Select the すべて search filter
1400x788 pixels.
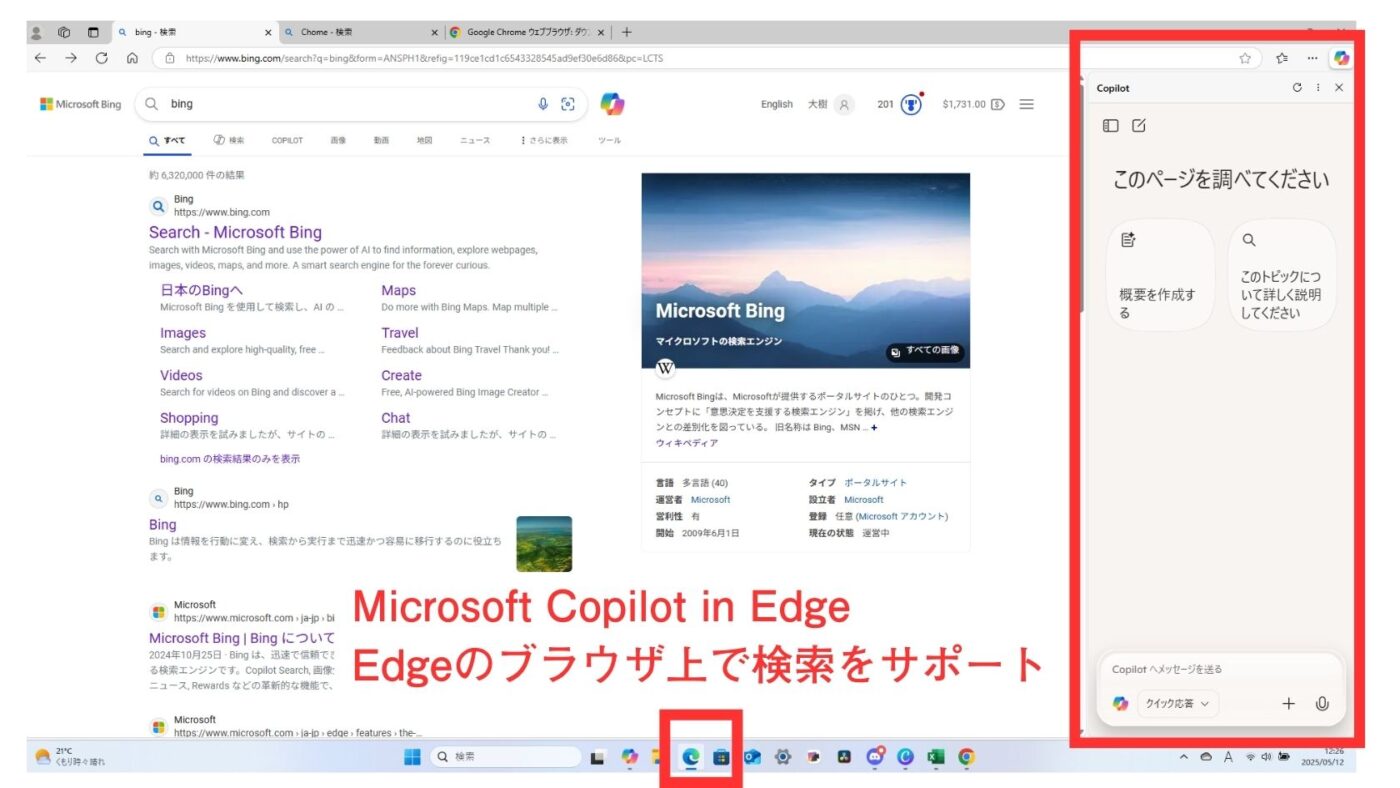point(167,140)
